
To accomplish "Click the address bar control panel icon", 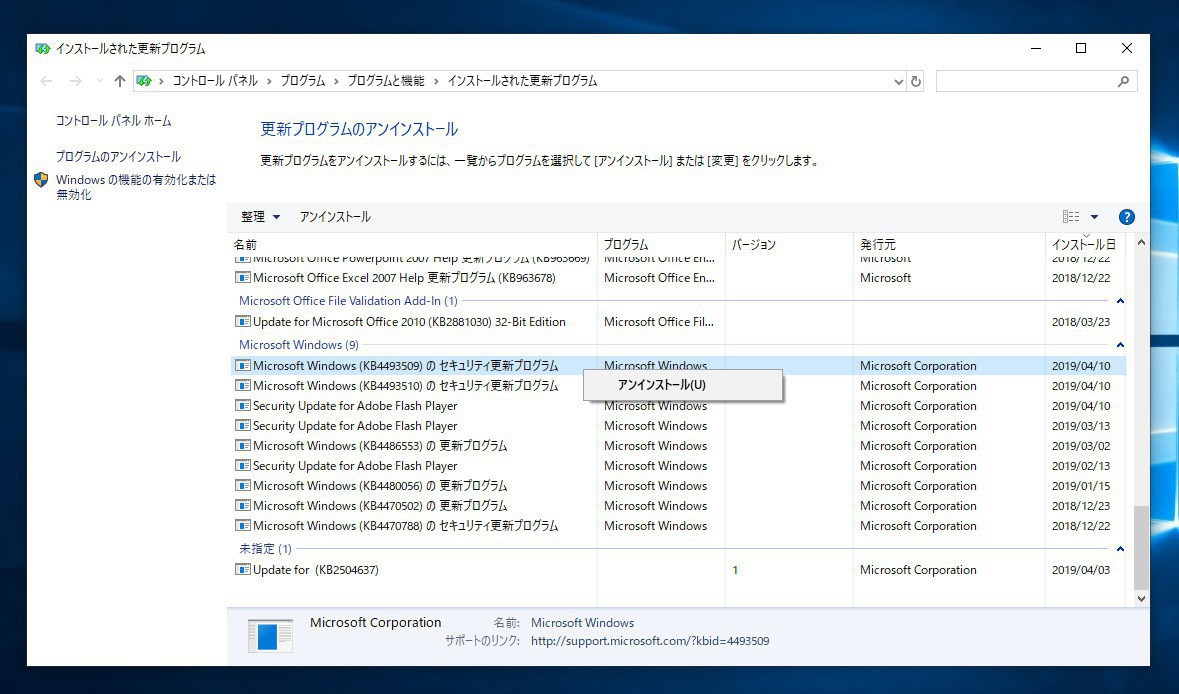I will (x=144, y=81).
